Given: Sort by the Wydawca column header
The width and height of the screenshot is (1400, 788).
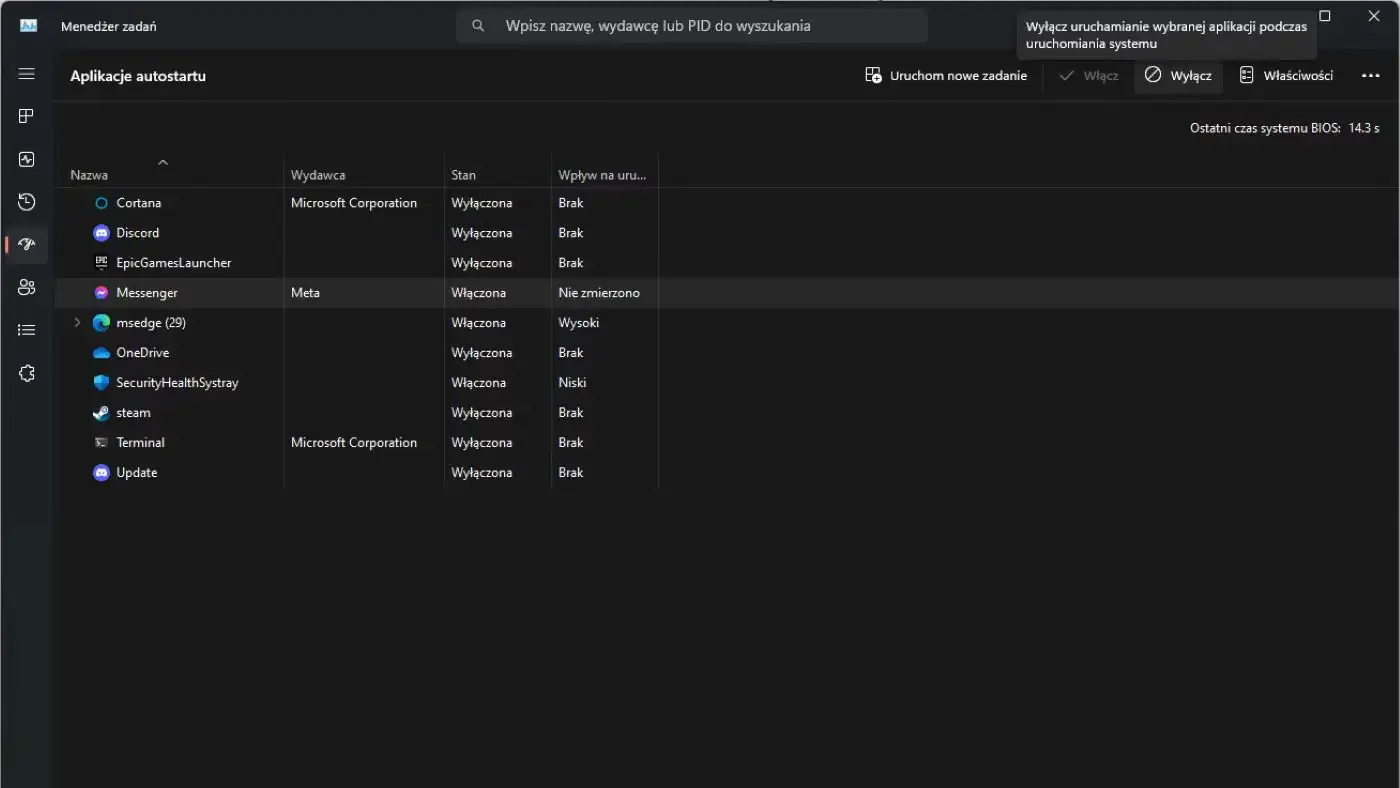Looking at the screenshot, I should pyautogui.click(x=318, y=175).
